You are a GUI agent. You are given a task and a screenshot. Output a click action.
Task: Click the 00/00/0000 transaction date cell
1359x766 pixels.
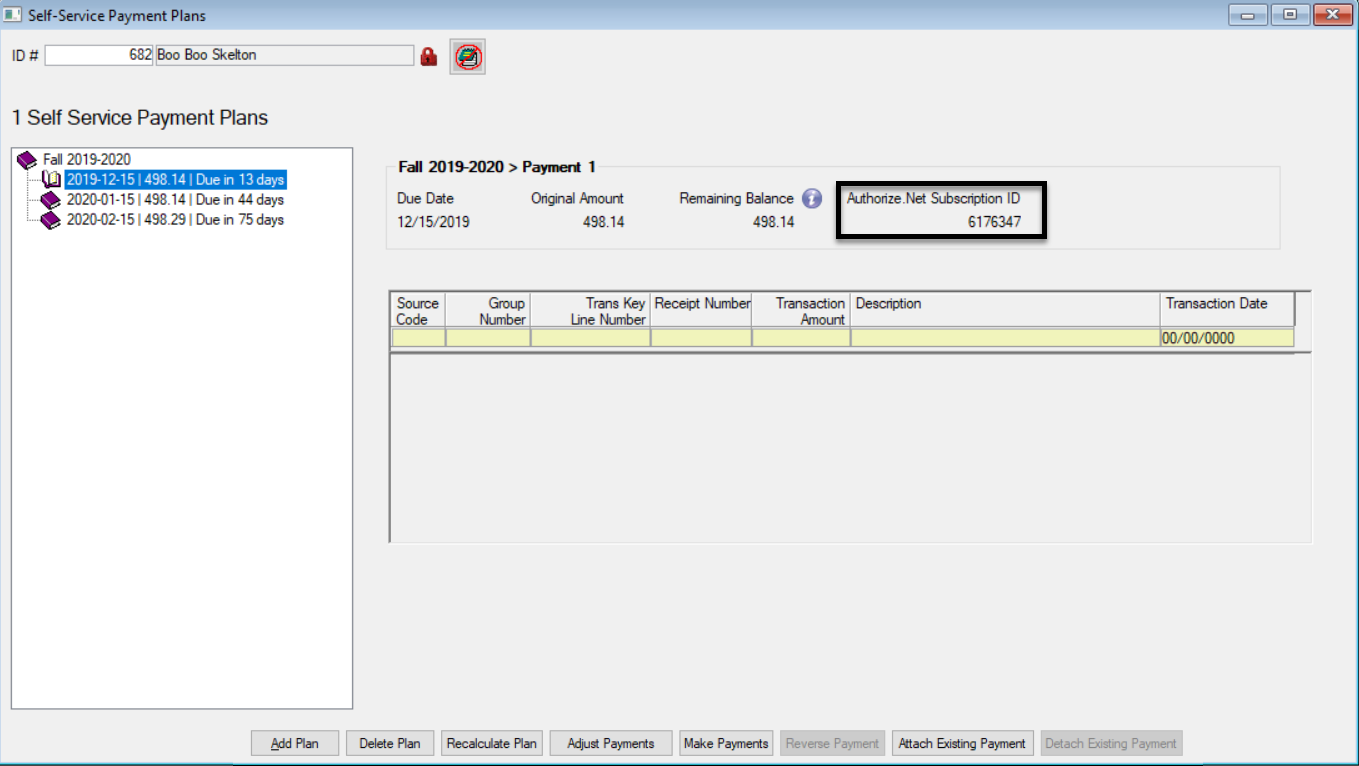(1227, 338)
